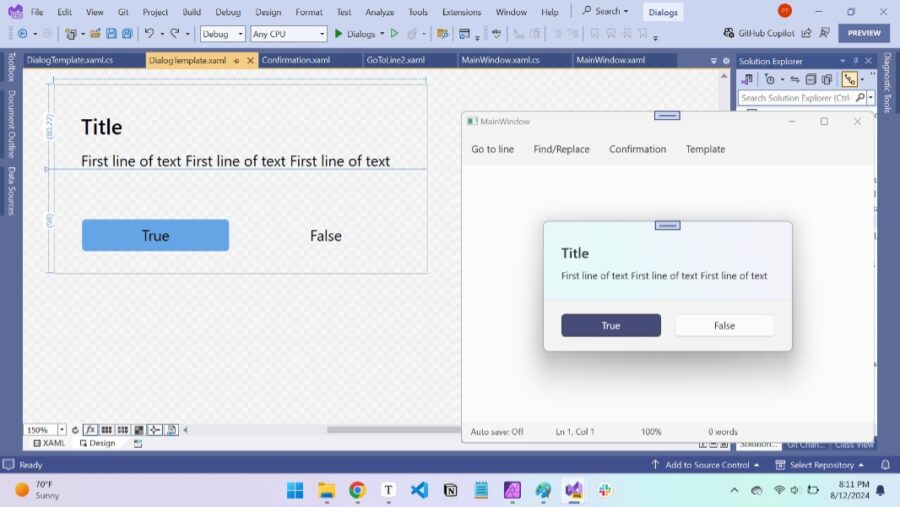This screenshot has height=507, width=900.
Task: Click the Send Feedback person icon
Action: (825, 33)
